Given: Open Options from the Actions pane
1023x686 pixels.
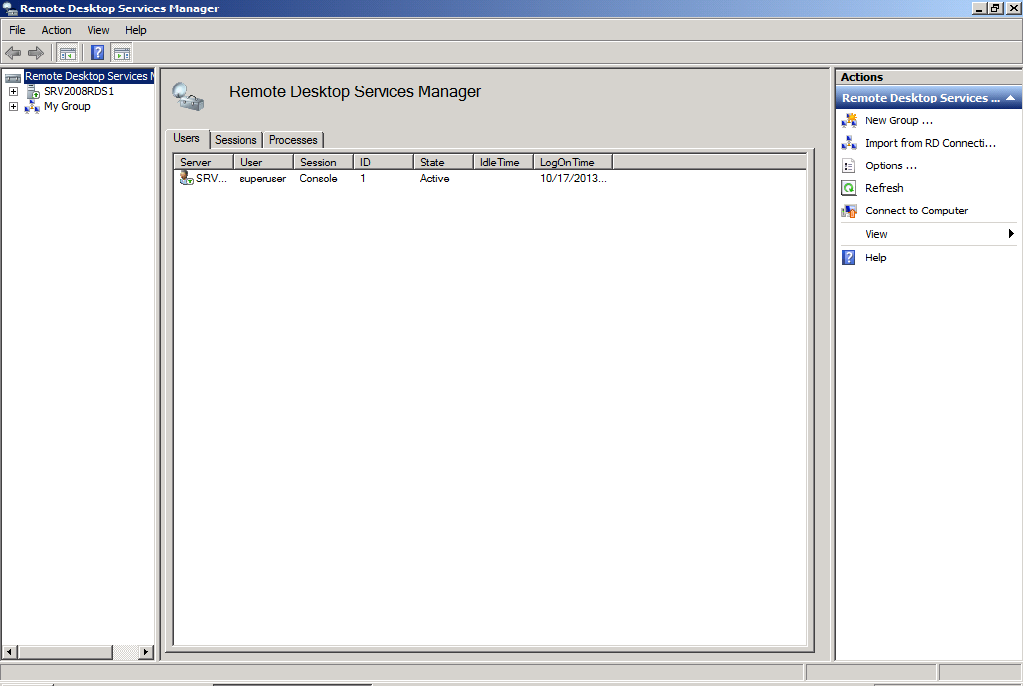Looking at the screenshot, I should click(891, 166).
